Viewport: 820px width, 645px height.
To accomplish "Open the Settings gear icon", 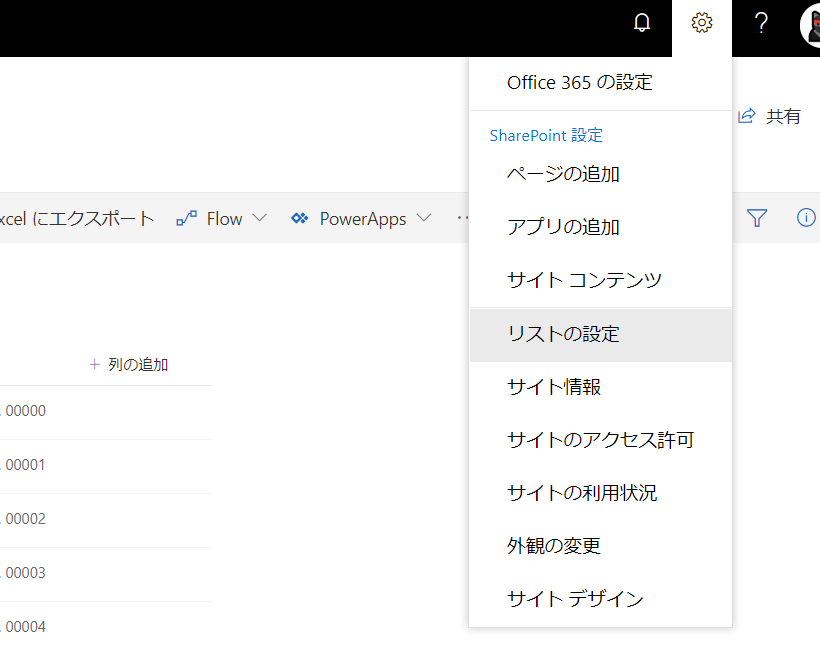I will 701,21.
